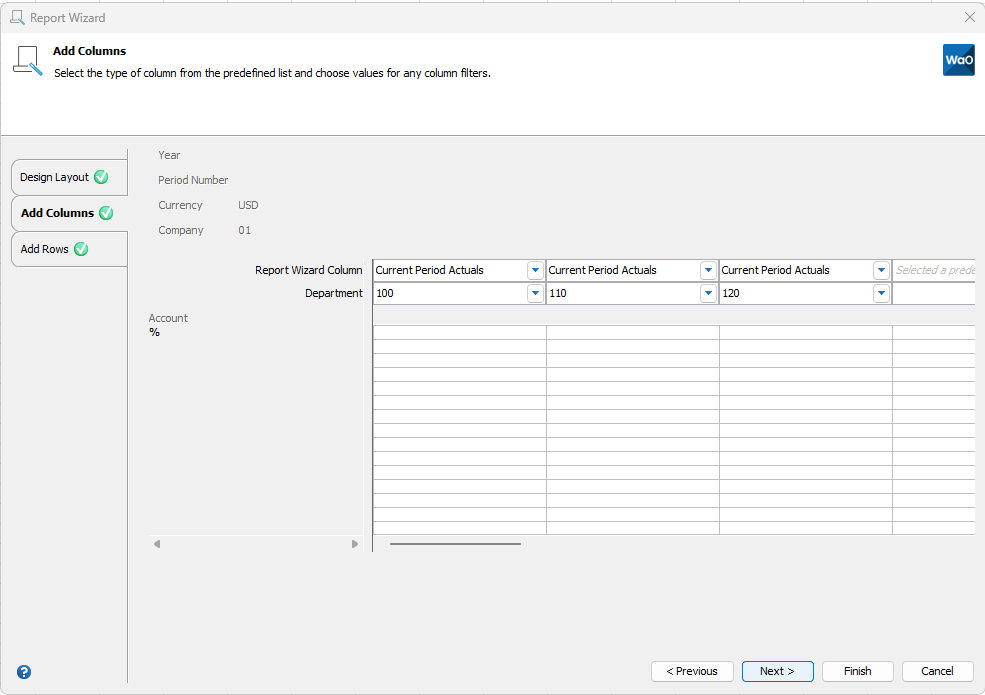This screenshot has width=985, height=695.
Task: Click the Next button
Action: 777,671
